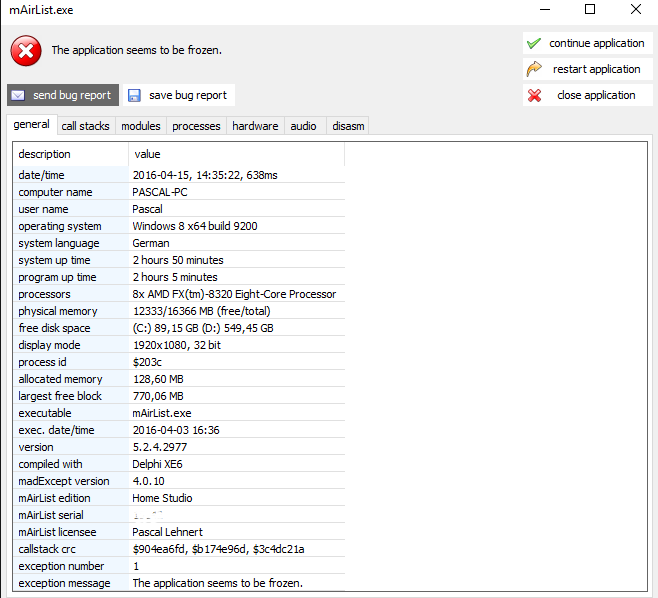Click the 1920x1080, 32 bit value
The height and width of the screenshot is (598, 658).
pyautogui.click(x=177, y=345)
